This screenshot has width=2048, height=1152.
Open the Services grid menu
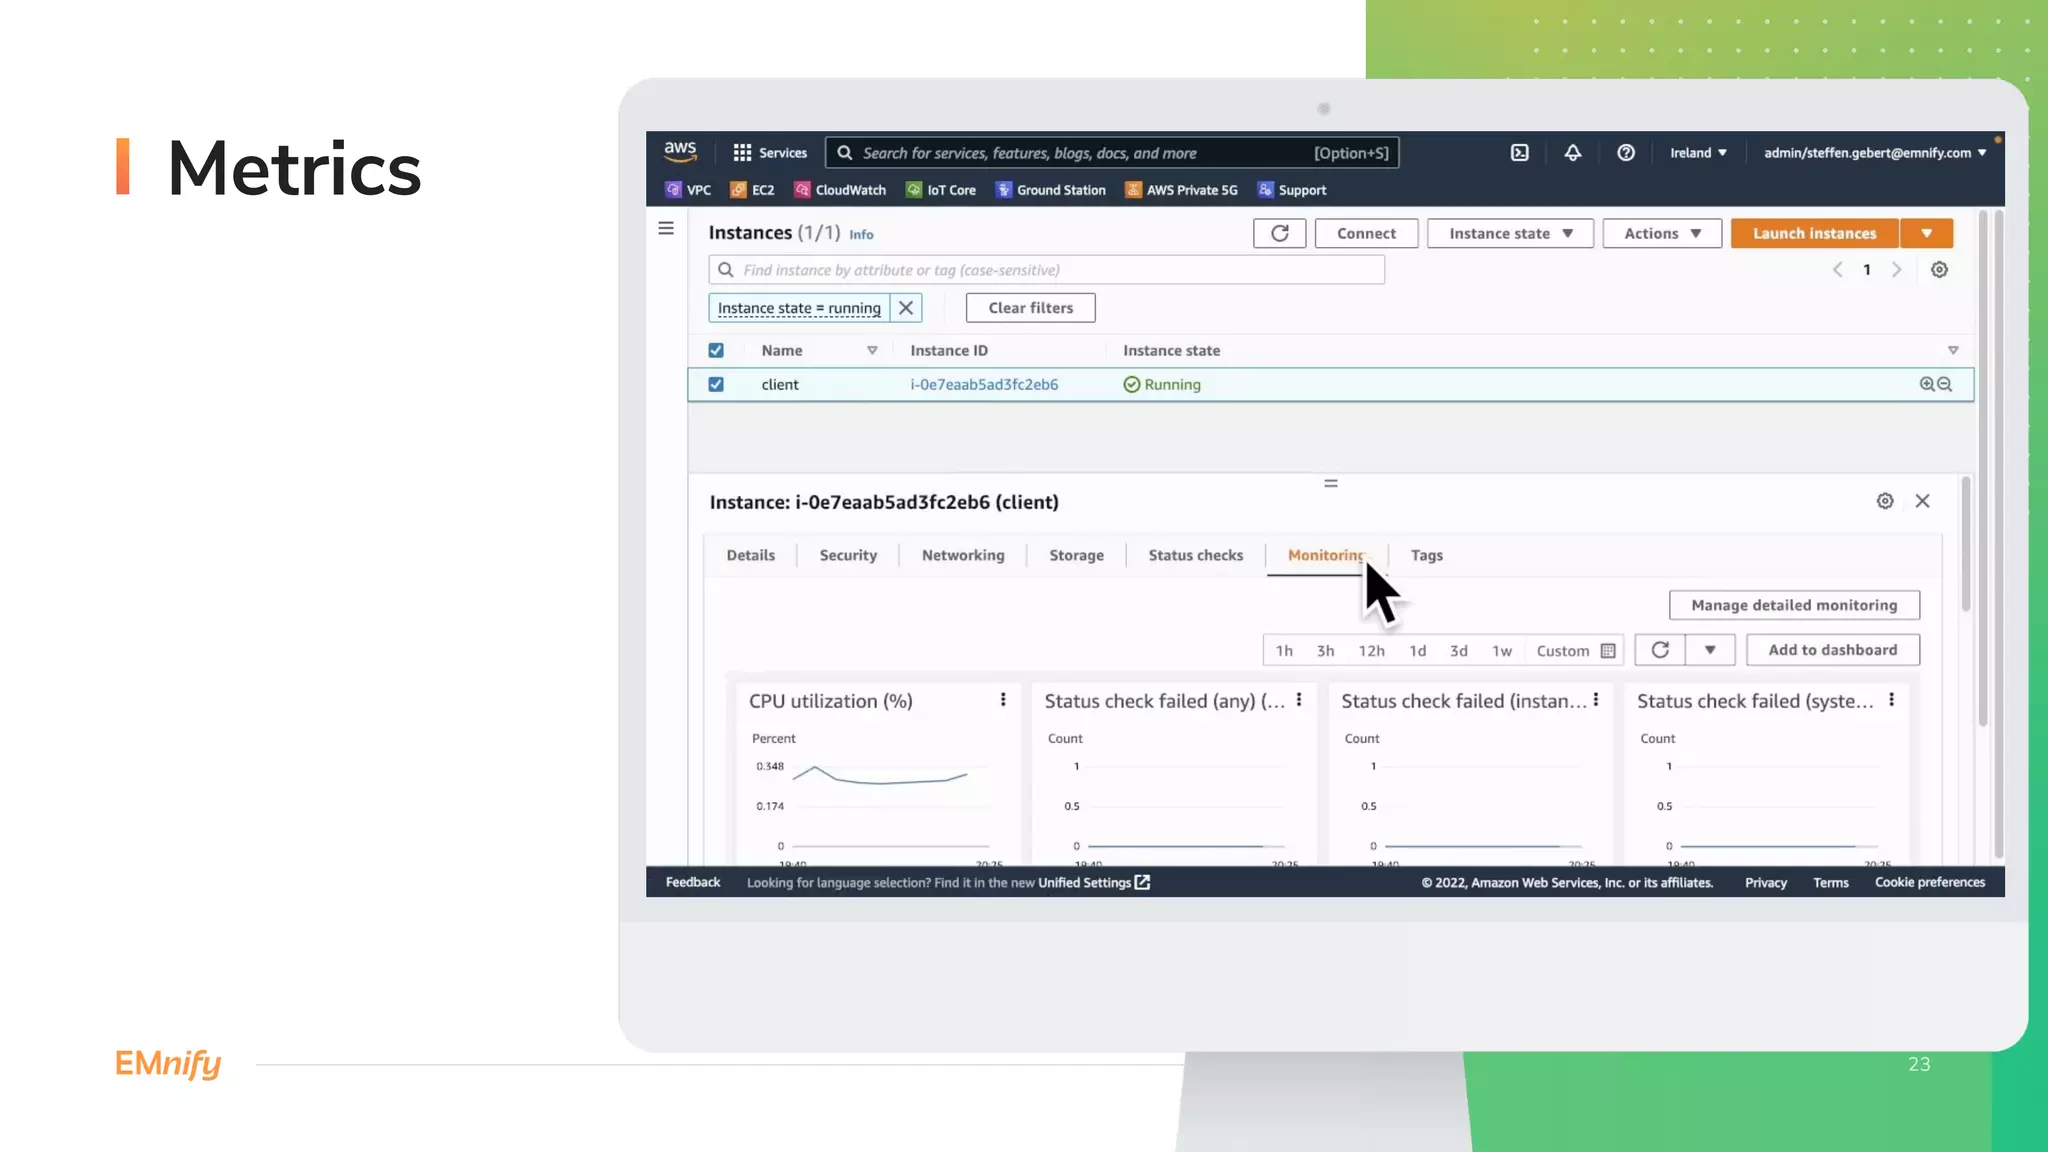point(769,153)
